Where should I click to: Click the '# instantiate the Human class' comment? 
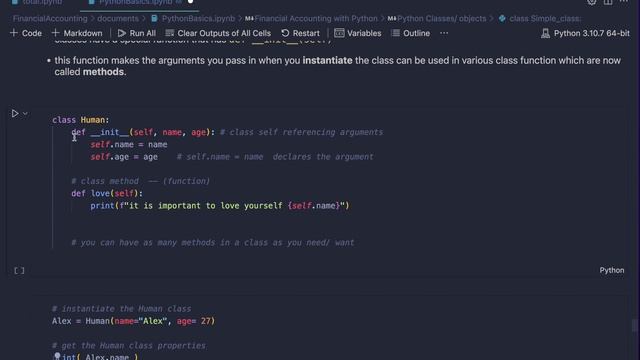click(x=121, y=309)
